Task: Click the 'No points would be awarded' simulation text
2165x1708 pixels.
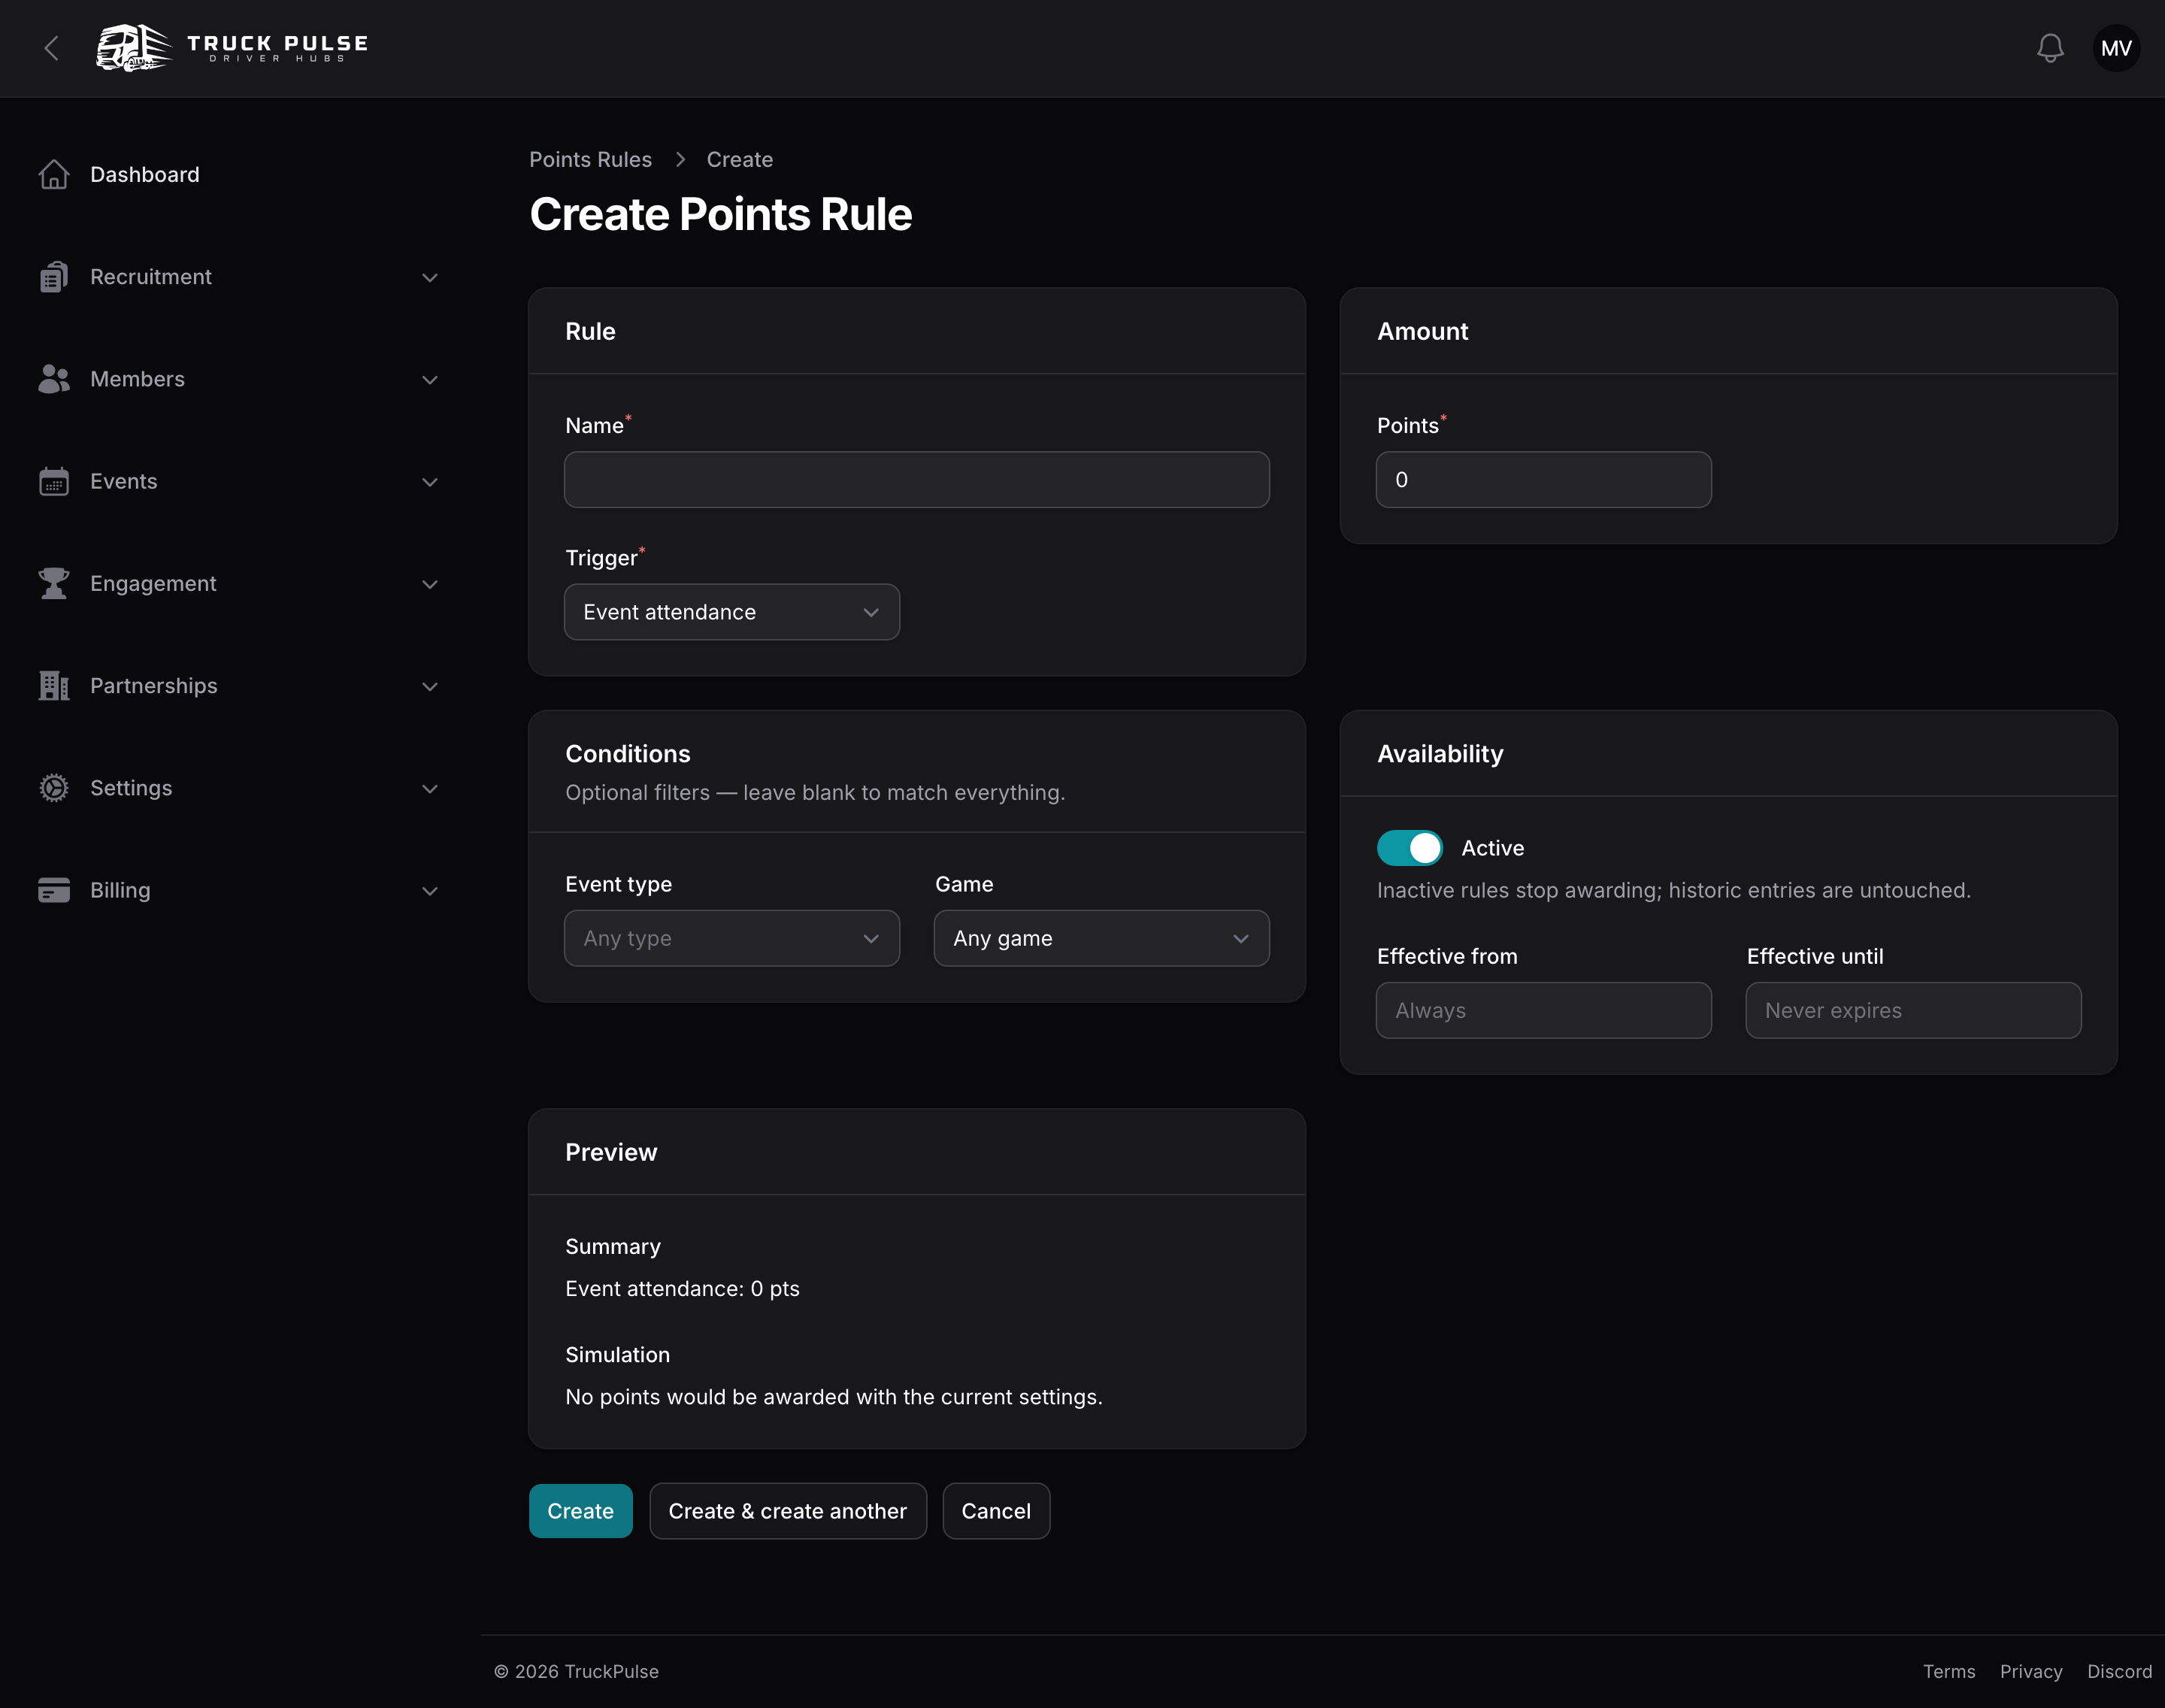Action: click(834, 1397)
